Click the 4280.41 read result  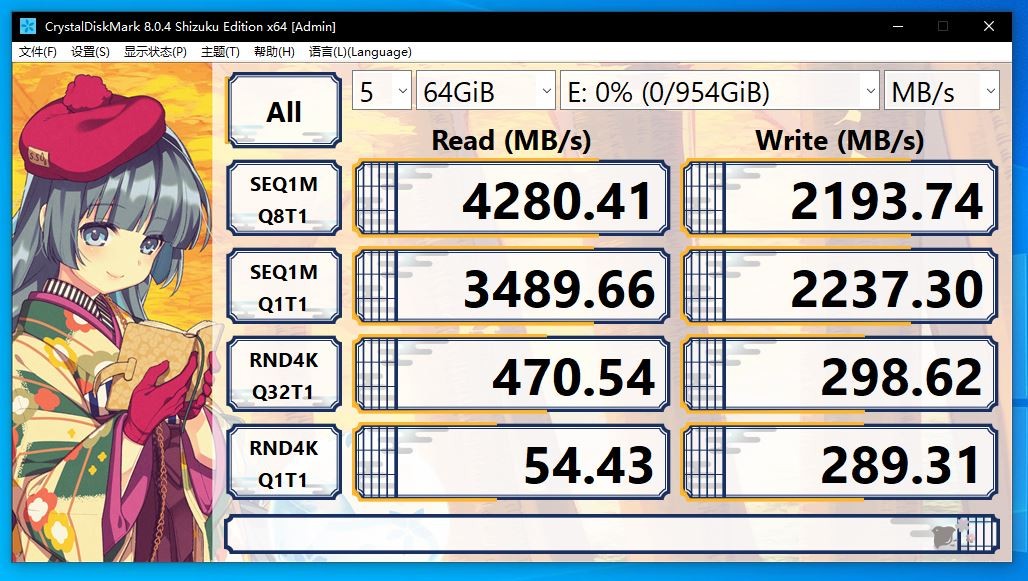click(511, 199)
